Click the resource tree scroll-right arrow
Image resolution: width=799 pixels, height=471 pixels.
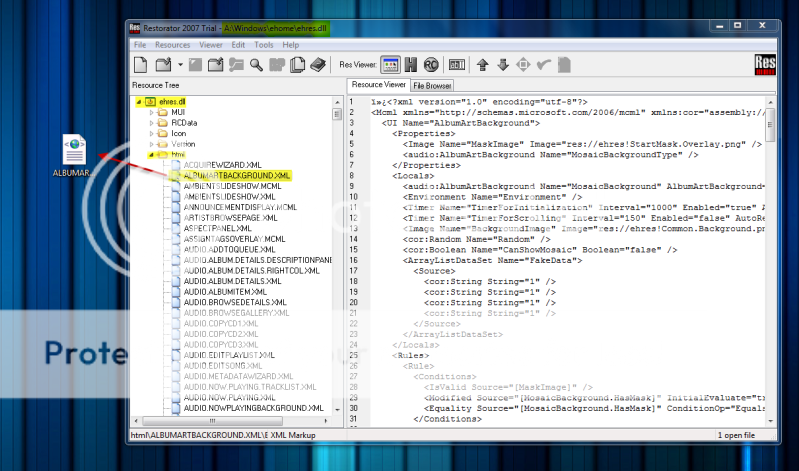coord(326,421)
